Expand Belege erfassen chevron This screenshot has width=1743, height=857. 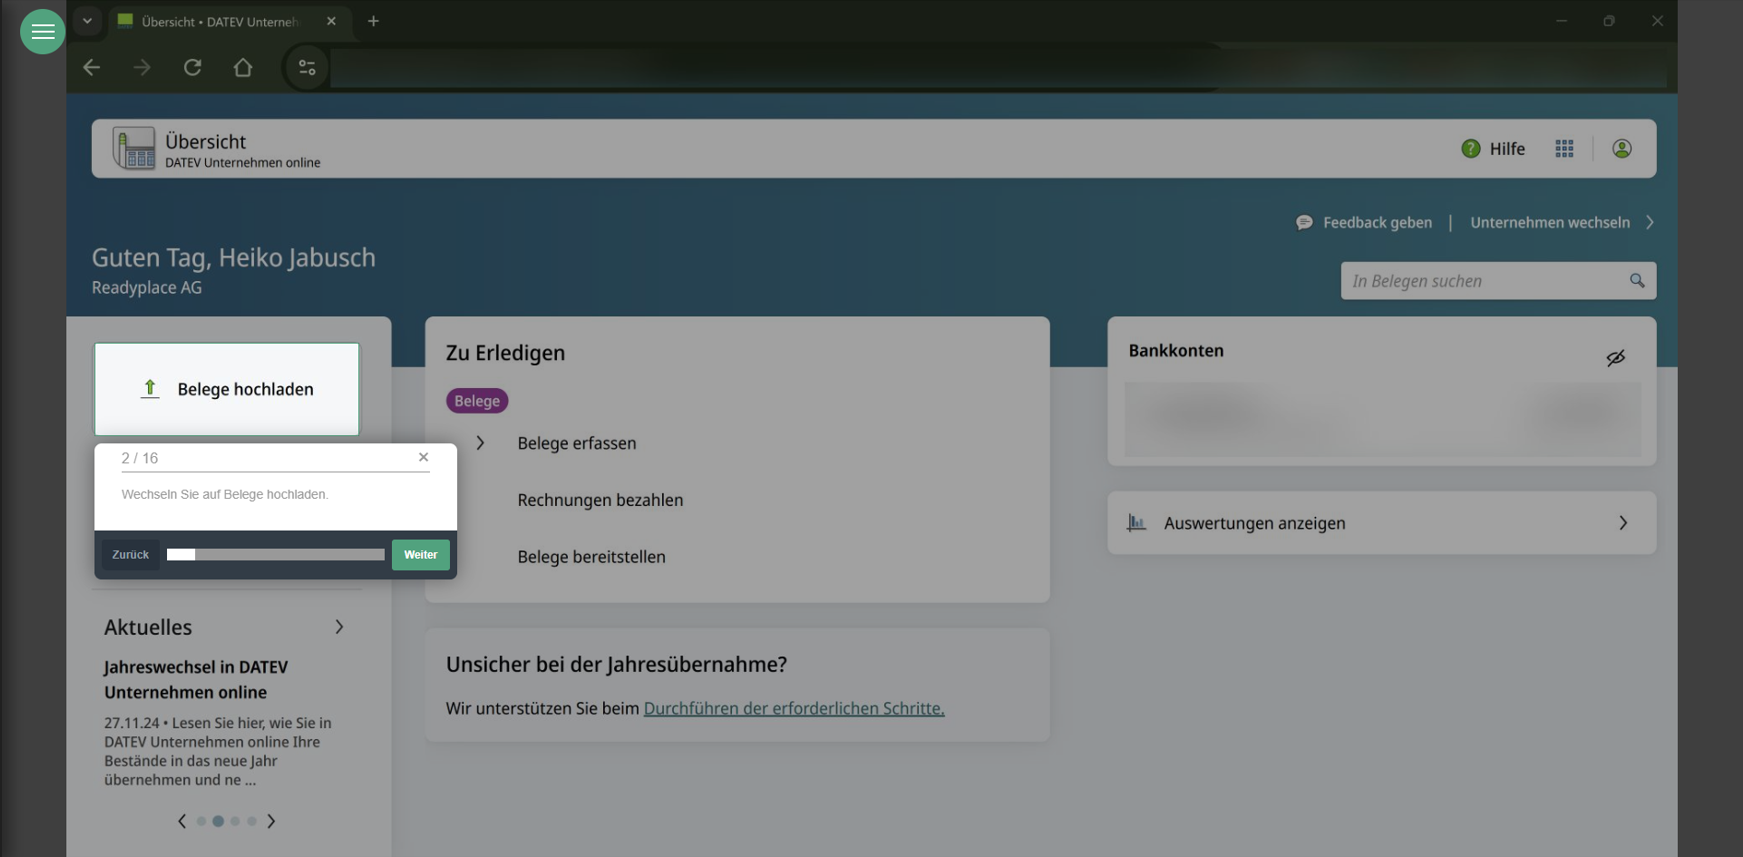(480, 443)
